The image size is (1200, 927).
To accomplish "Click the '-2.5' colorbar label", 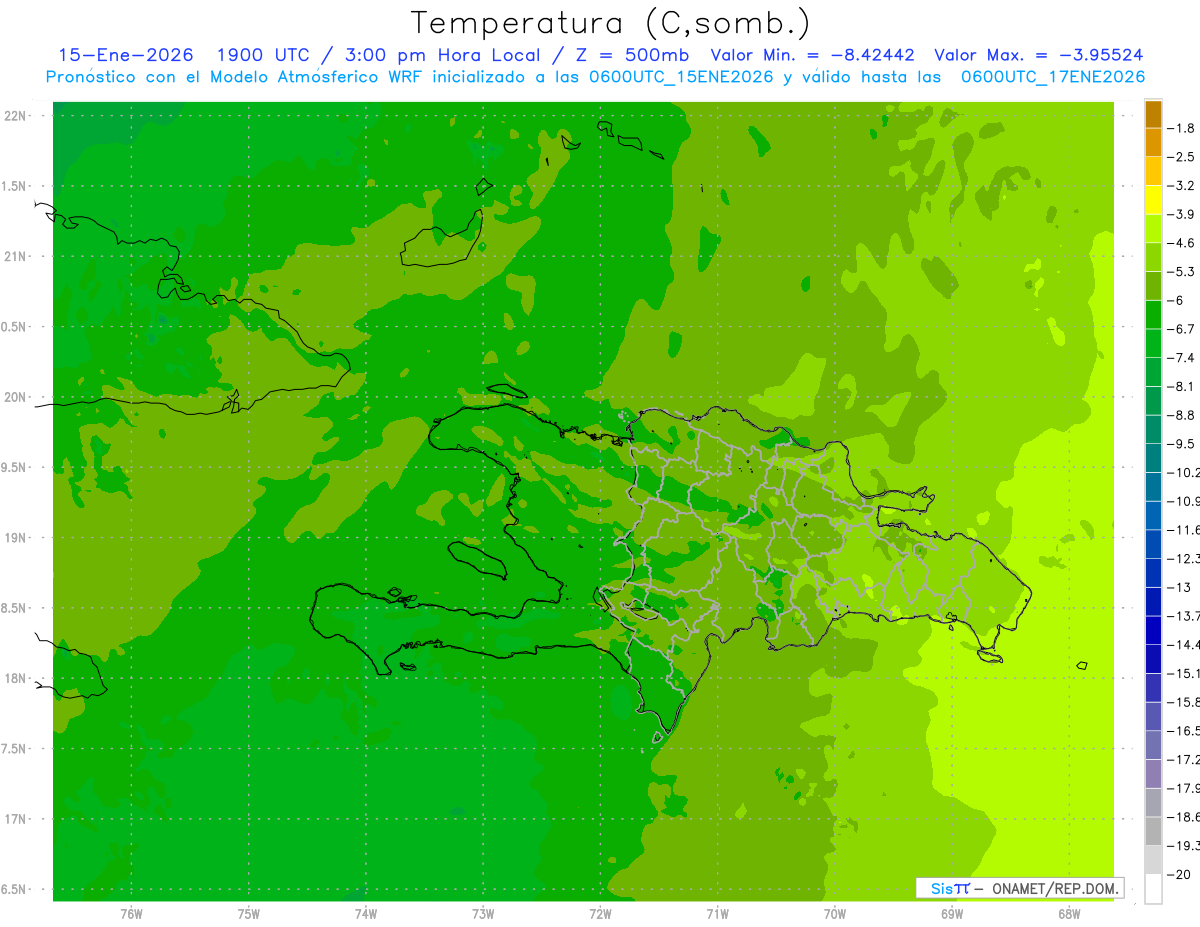I will tap(1181, 157).
